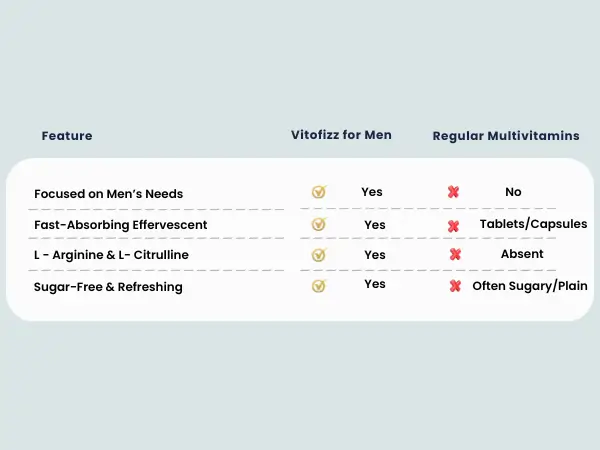Image resolution: width=600 pixels, height=450 pixels.
Task: Click the Tablets/Capsules text
Action: (x=533, y=224)
